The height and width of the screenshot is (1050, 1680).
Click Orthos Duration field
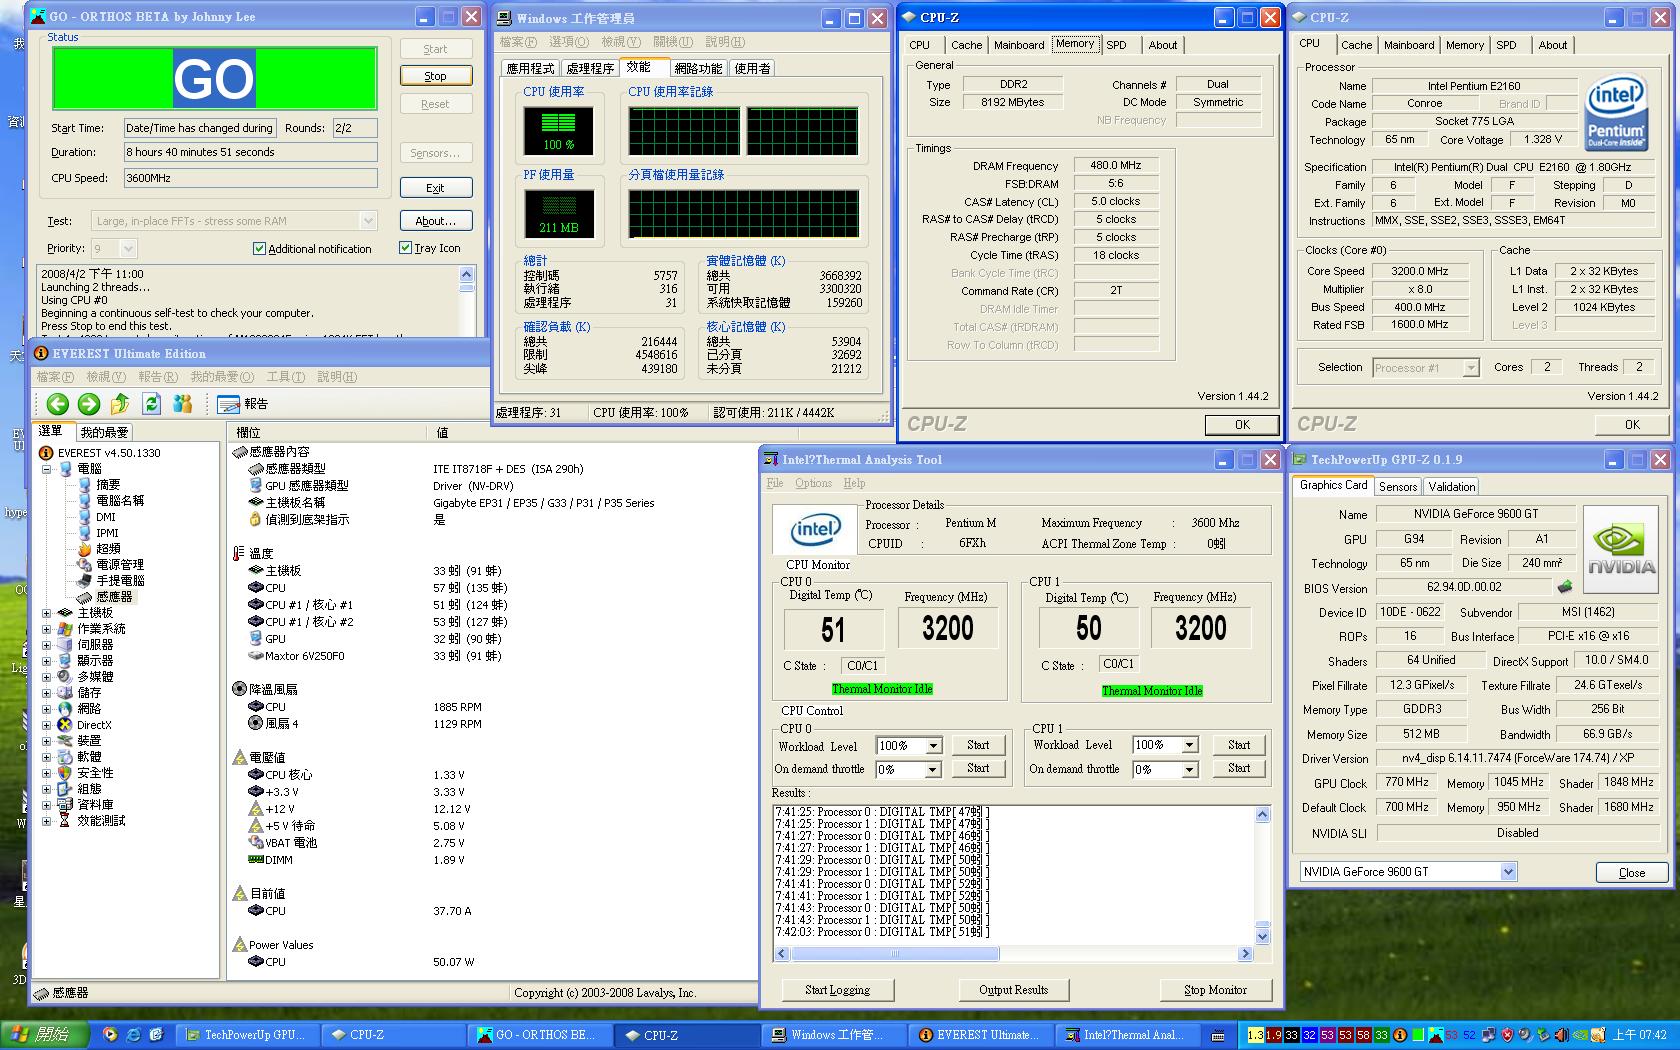(250, 152)
